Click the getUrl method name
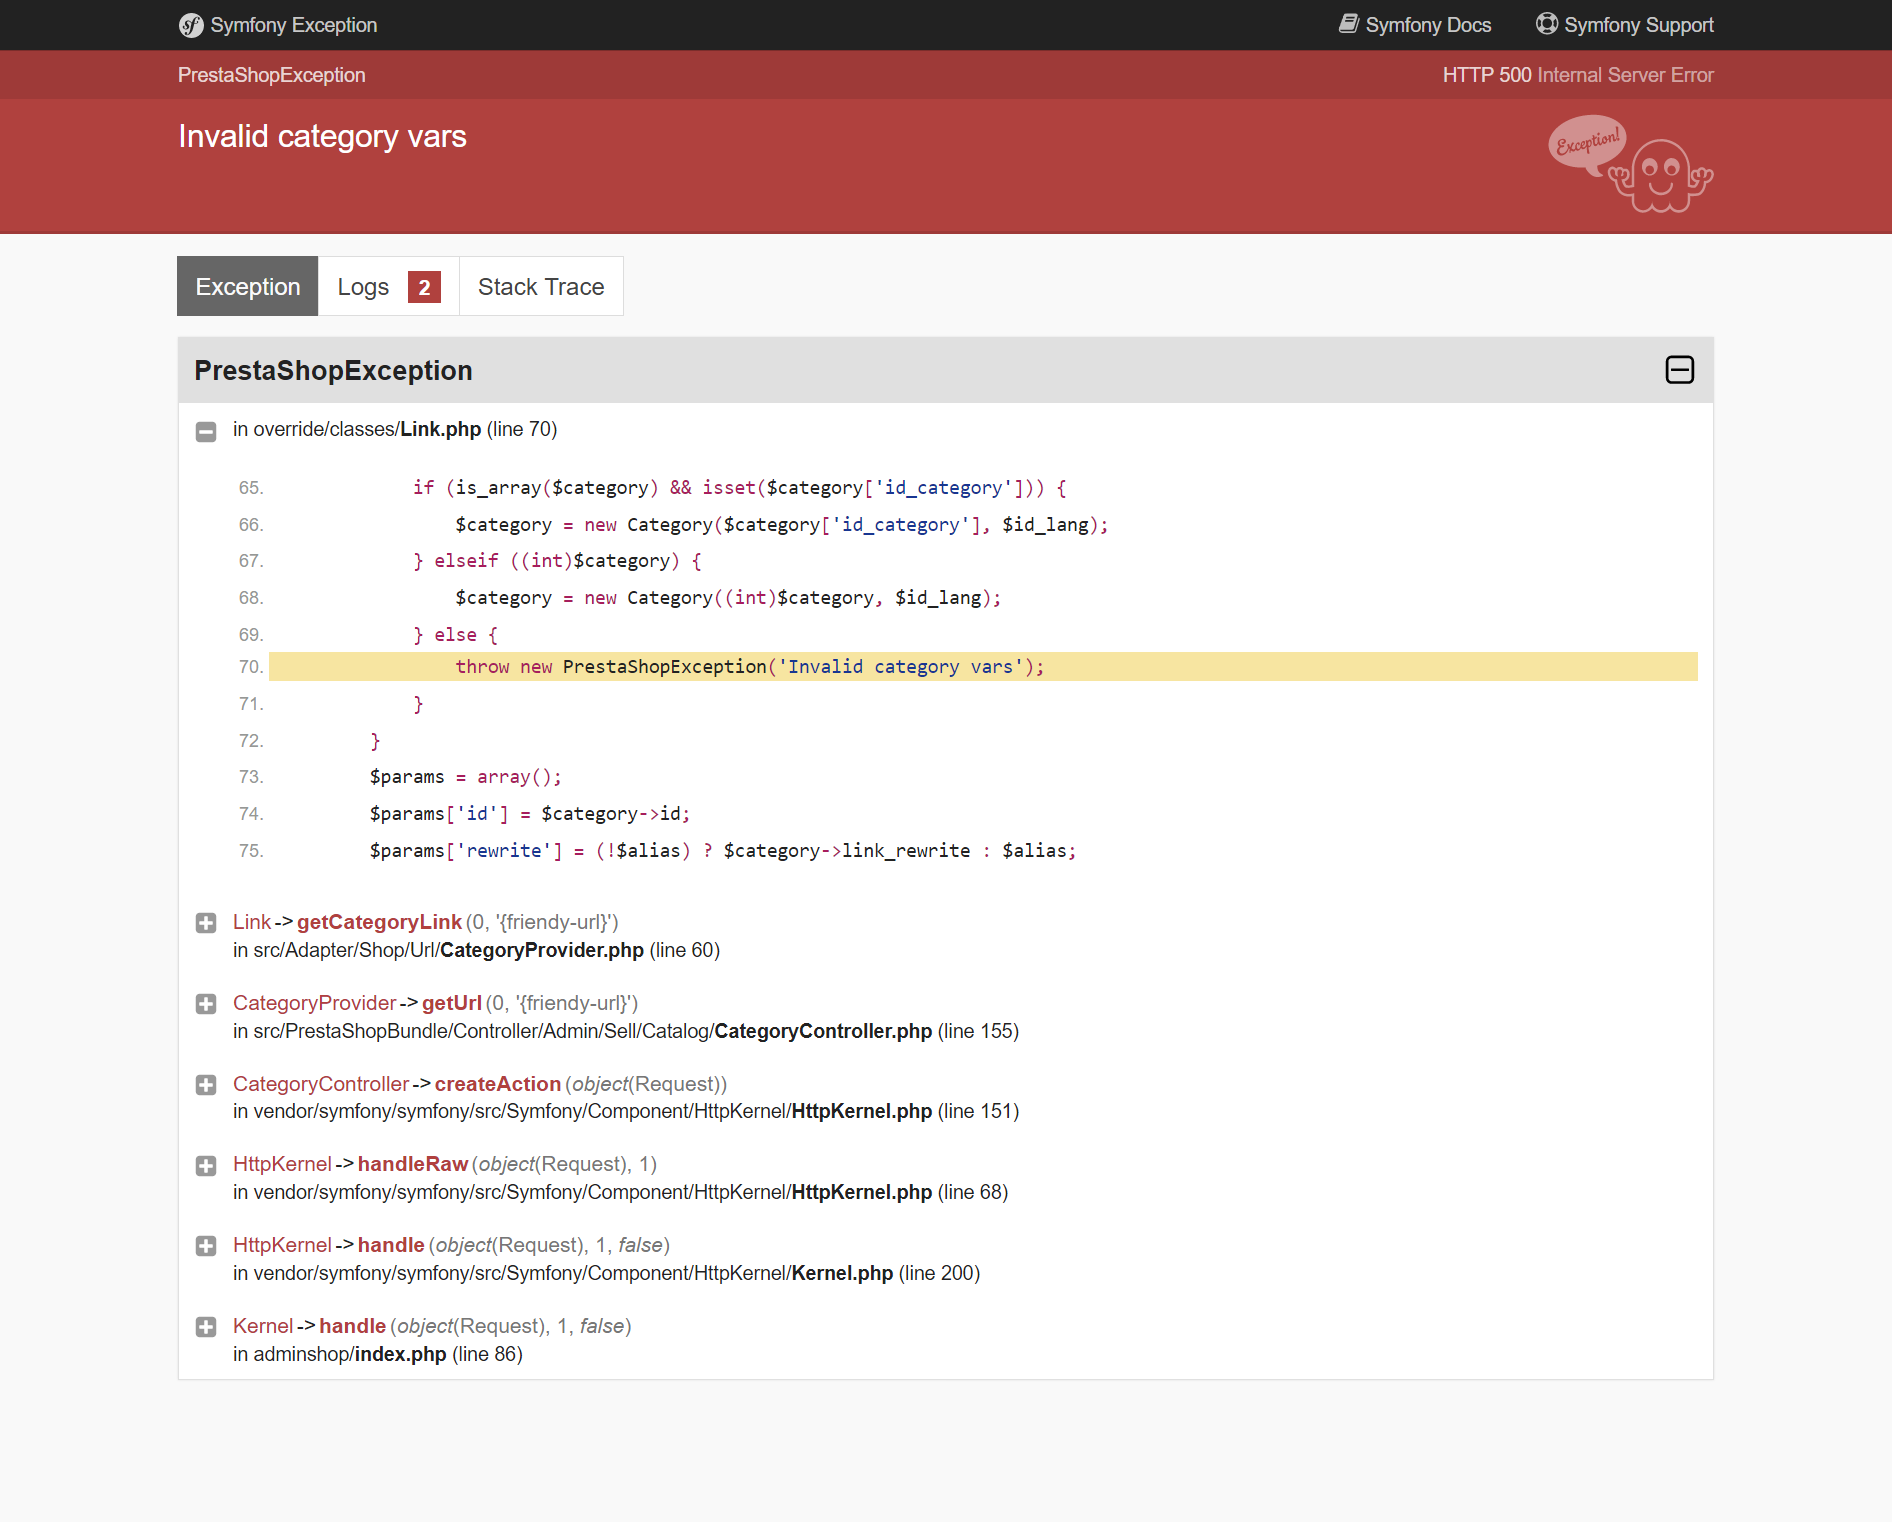This screenshot has height=1522, width=1892. point(452,1003)
